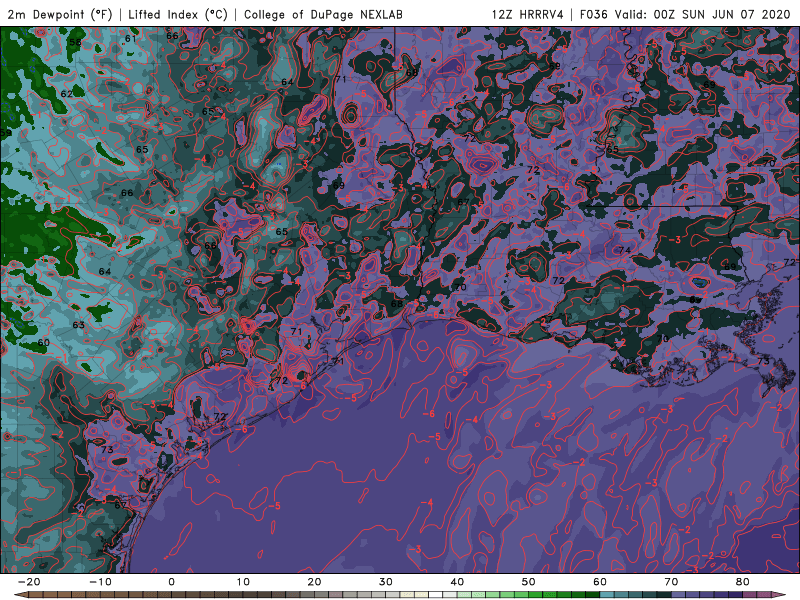800x600 pixels.
Task: Click the "63" dewpoint value on the map
Action: (x=79, y=325)
